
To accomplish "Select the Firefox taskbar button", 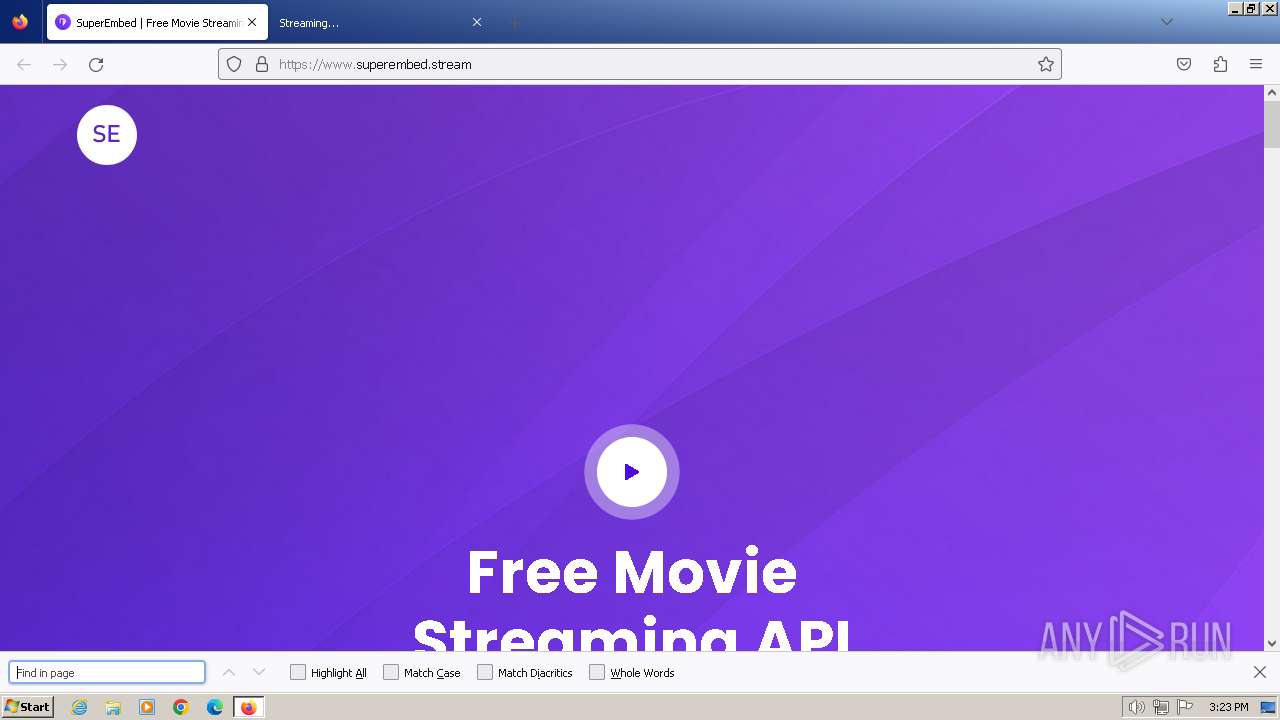I will click(249, 707).
